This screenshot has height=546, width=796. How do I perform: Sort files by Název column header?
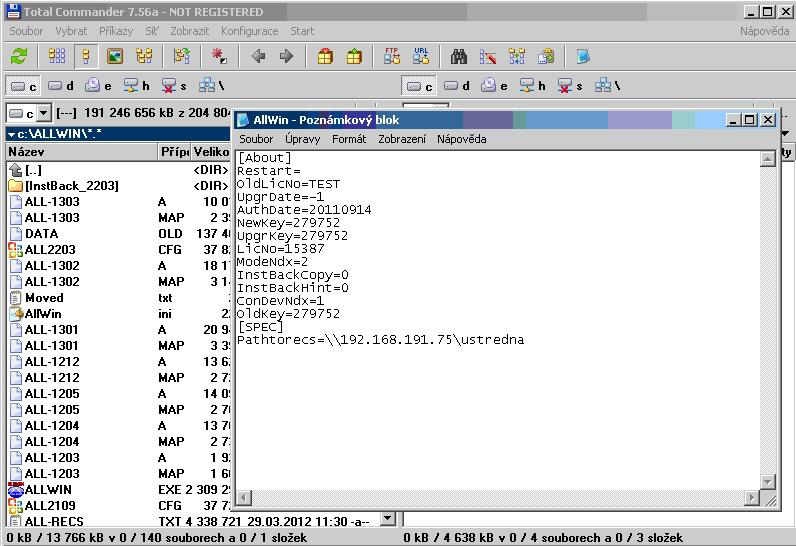(x=81, y=152)
